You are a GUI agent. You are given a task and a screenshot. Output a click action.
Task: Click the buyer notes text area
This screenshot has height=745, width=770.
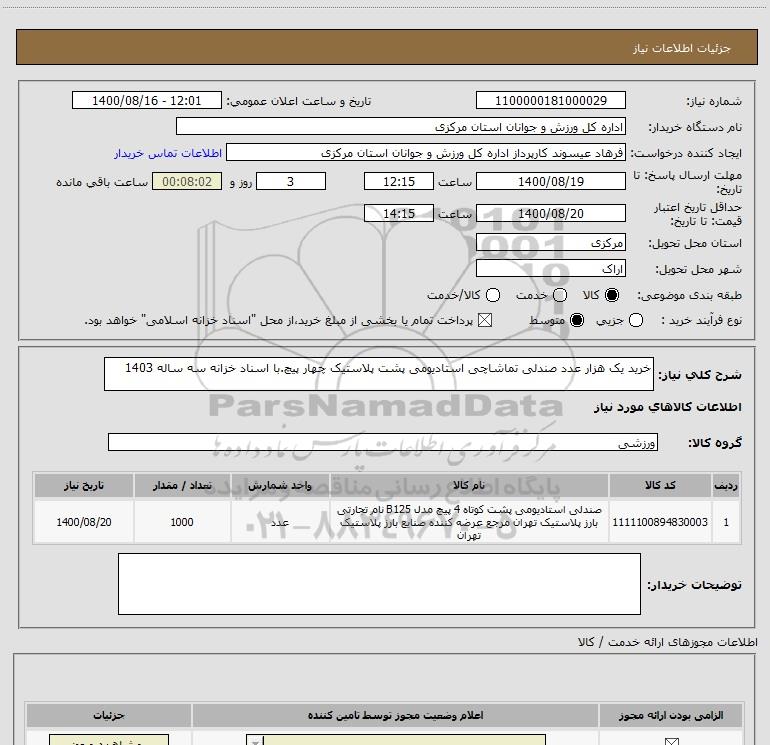pyautogui.click(x=379, y=584)
